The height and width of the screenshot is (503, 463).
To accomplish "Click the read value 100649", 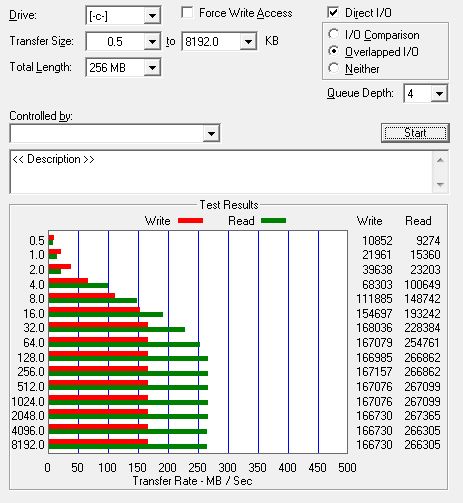I will pos(422,285).
